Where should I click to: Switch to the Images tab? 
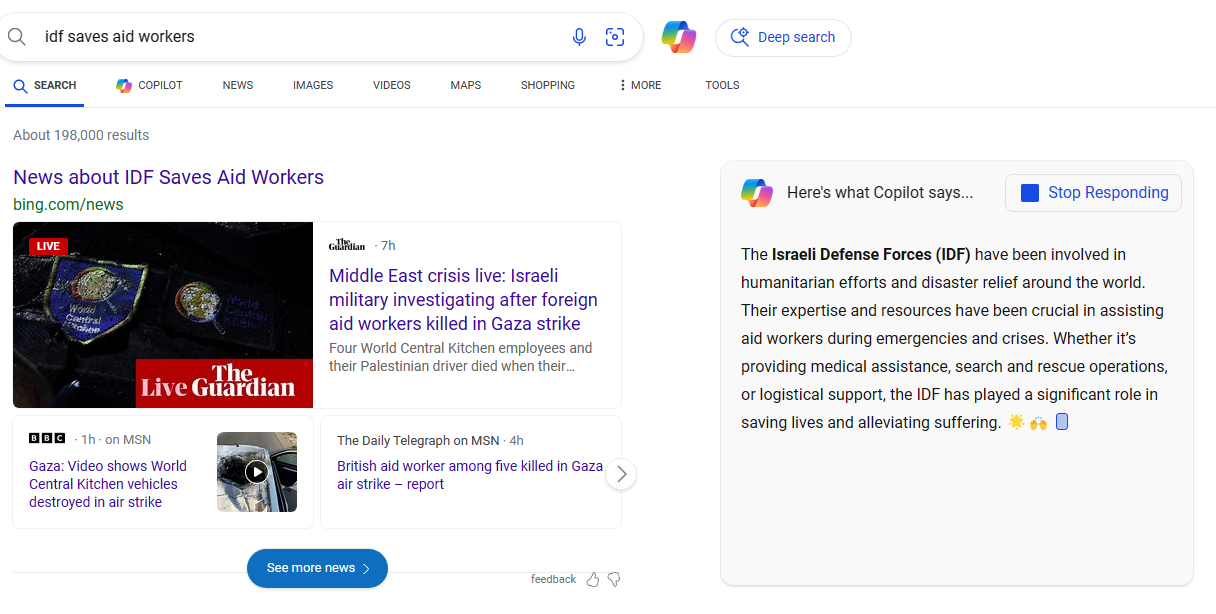(313, 85)
